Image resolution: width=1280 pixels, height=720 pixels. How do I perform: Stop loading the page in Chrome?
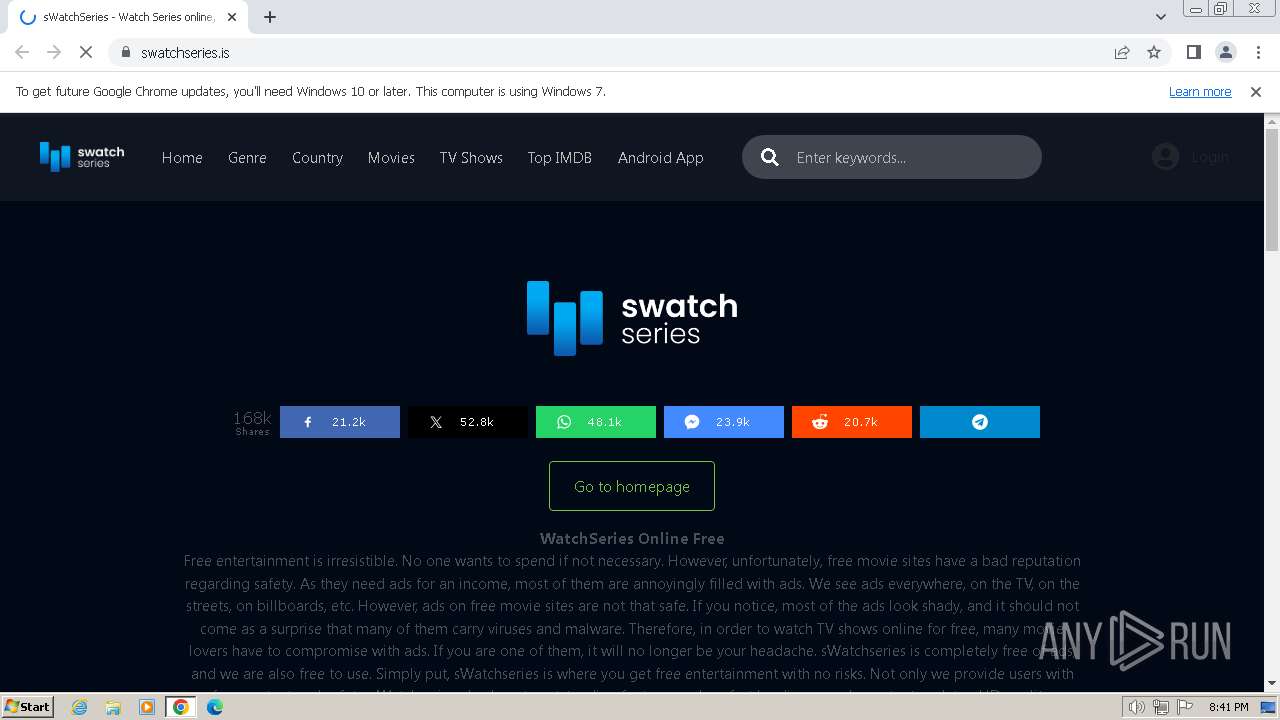pos(86,52)
